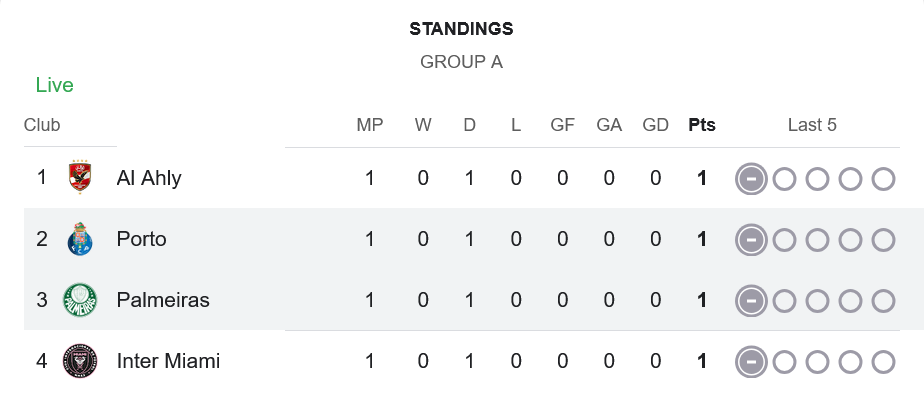The height and width of the screenshot is (408, 924).
Task: Open the Al Ahly team name link
Action: [149, 178]
